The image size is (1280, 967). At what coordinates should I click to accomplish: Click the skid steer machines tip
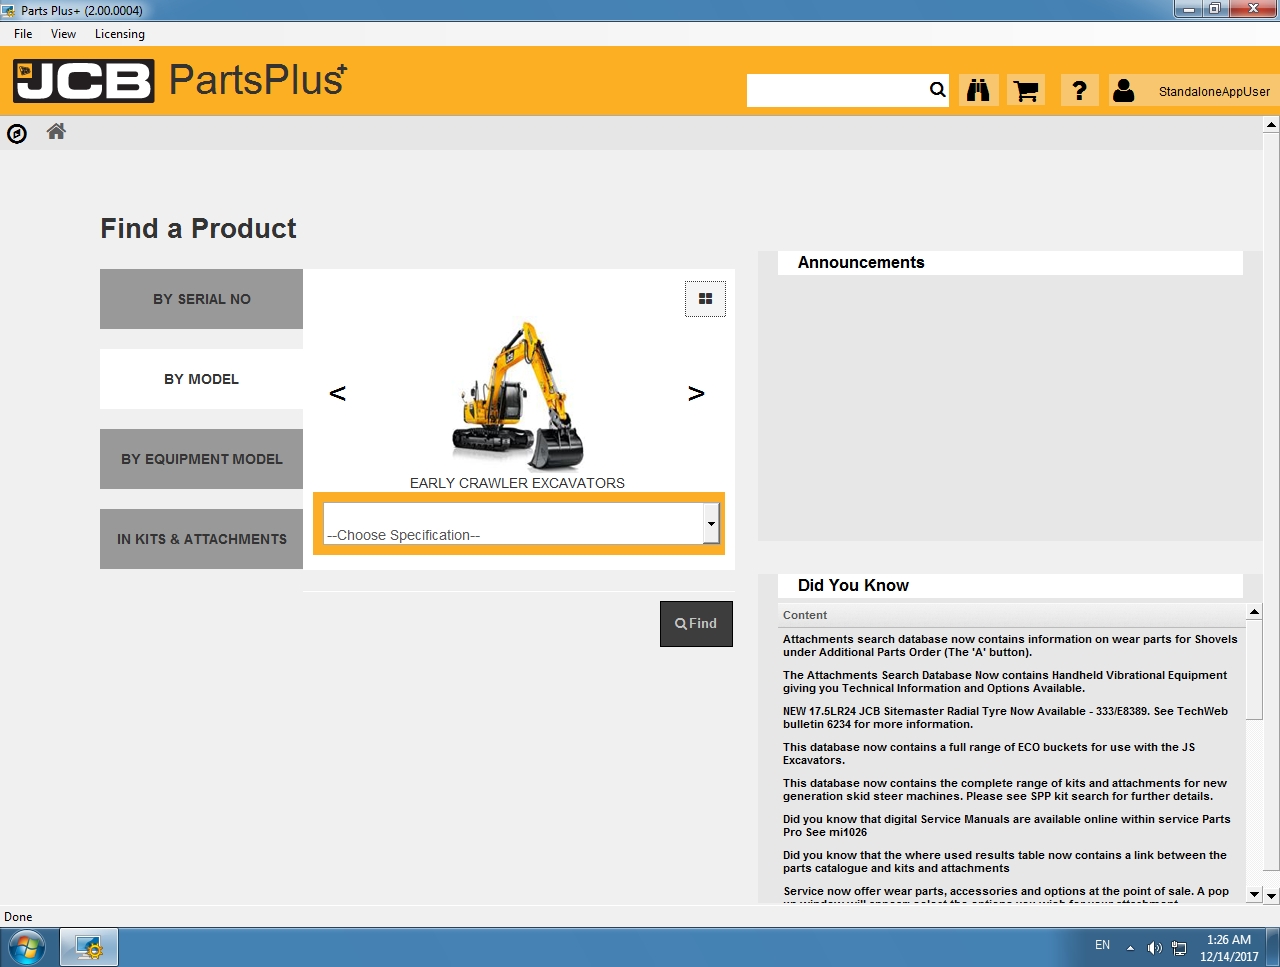click(x=1005, y=790)
